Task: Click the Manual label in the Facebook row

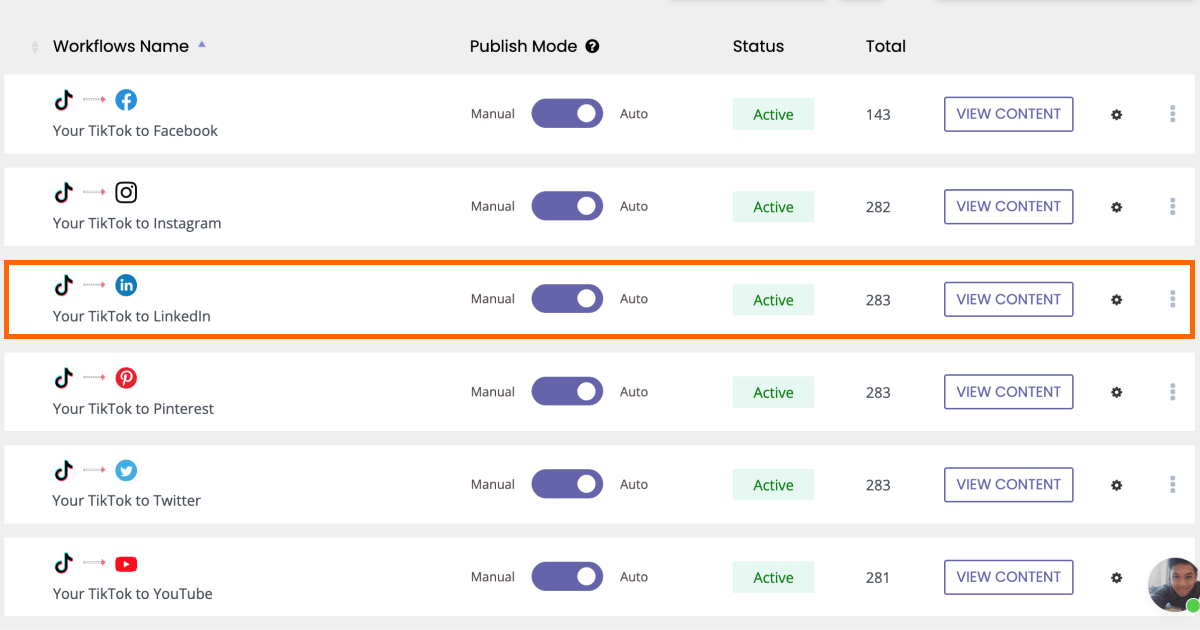Action: [493, 114]
